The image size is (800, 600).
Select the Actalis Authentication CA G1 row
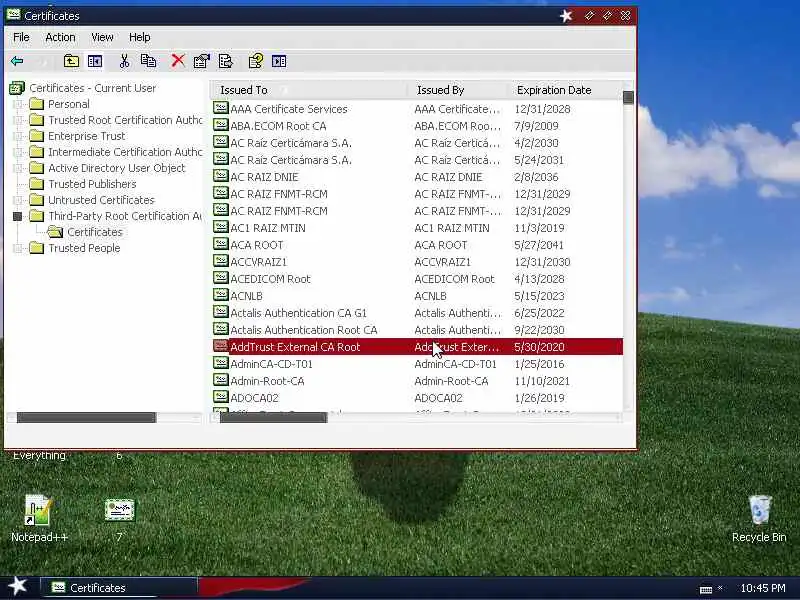417,313
